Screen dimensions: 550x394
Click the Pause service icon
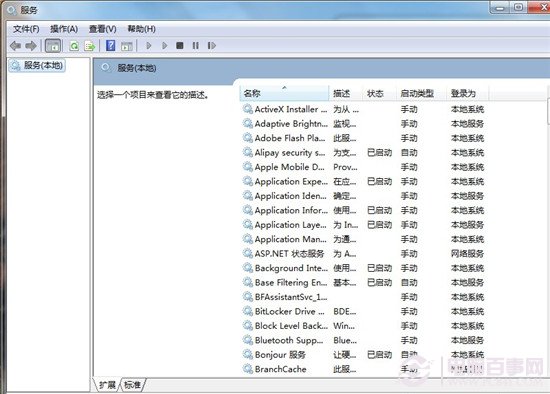coord(195,46)
